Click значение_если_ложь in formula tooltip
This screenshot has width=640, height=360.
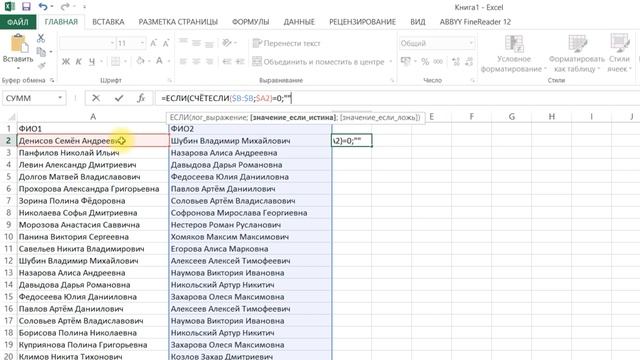tap(380, 118)
